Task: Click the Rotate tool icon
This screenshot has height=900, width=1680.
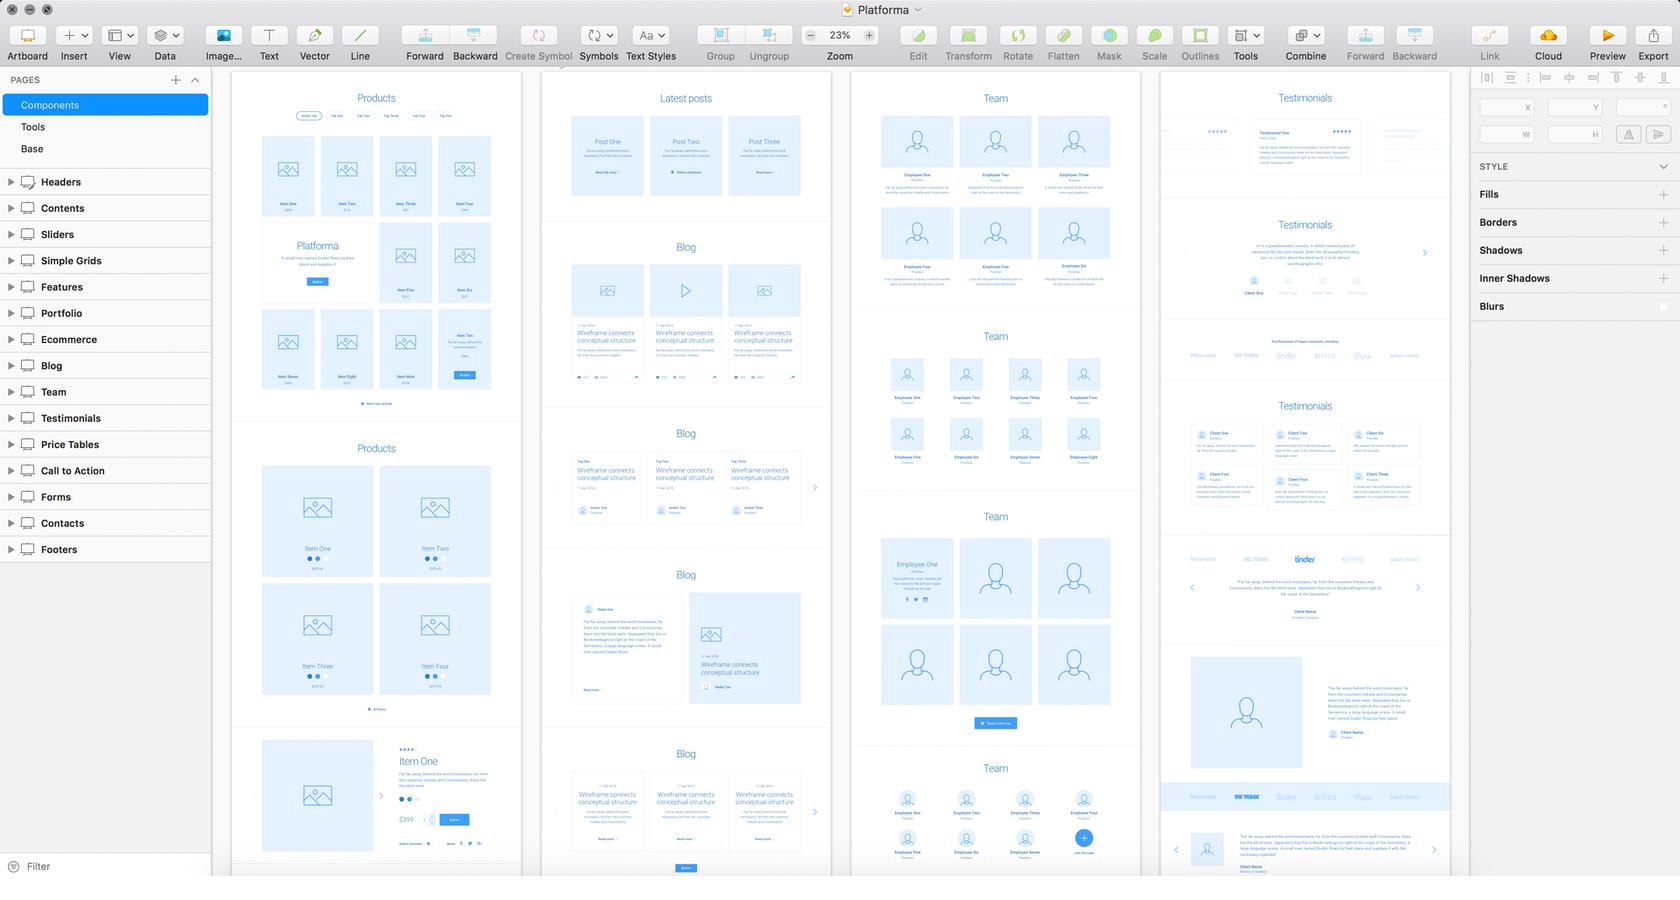Action: [x=1017, y=35]
